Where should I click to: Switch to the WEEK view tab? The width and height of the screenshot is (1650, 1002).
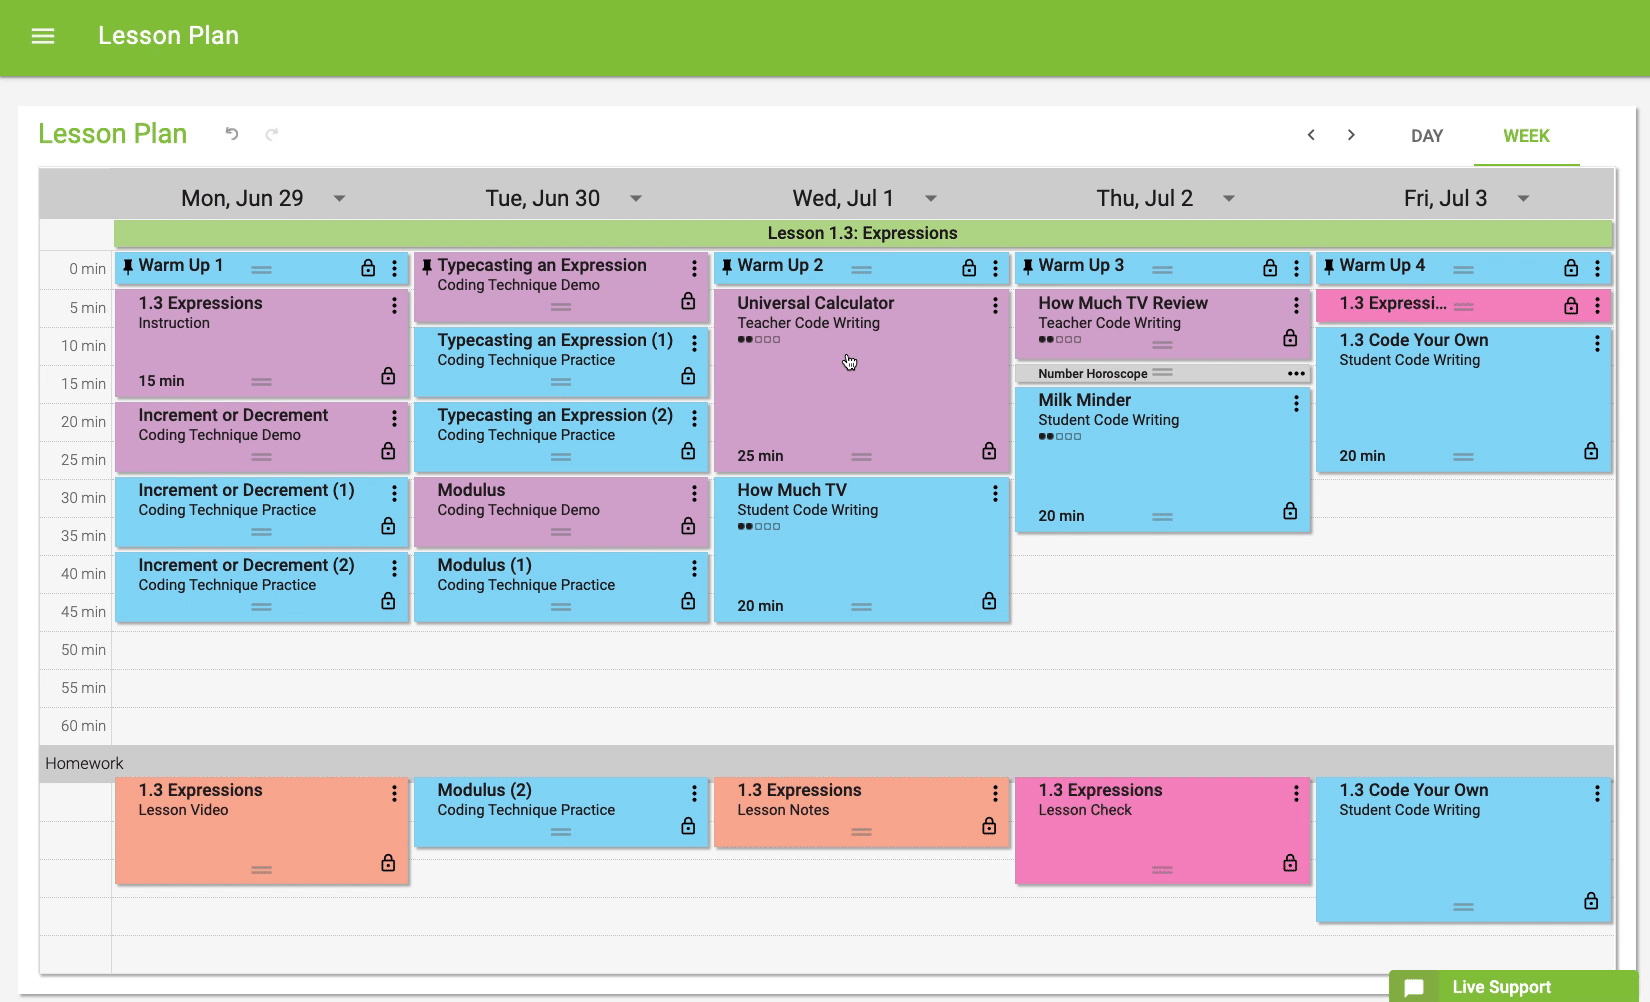(x=1526, y=136)
